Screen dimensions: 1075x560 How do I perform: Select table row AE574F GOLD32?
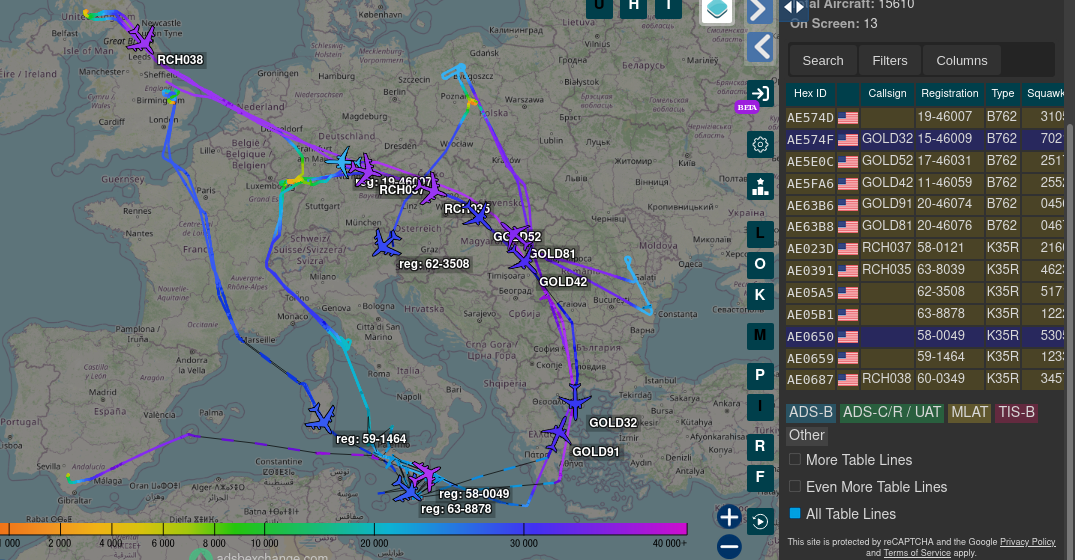926,139
